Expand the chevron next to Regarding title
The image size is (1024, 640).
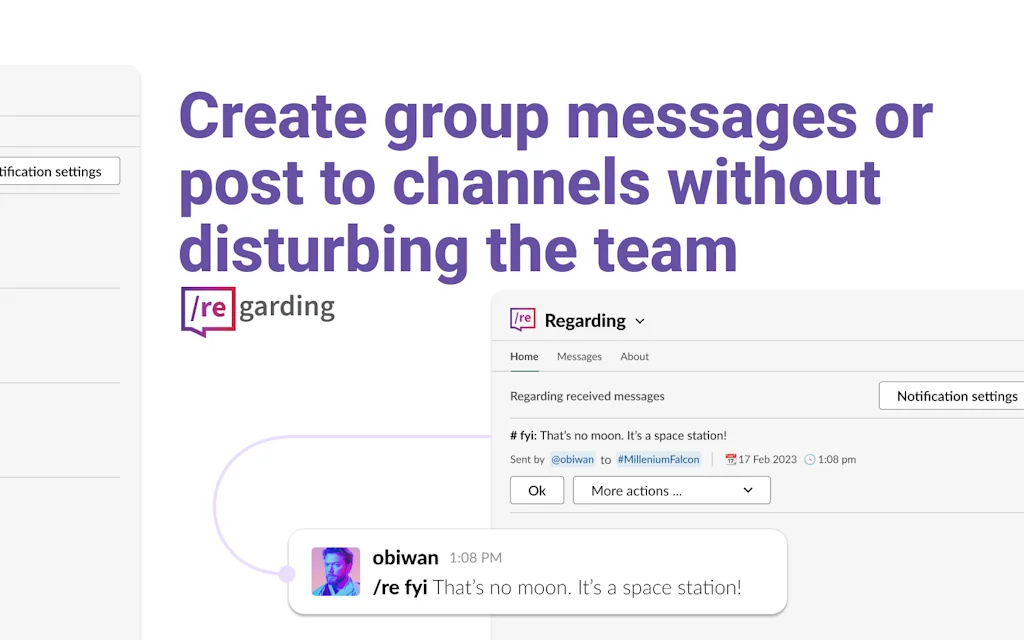[640, 321]
